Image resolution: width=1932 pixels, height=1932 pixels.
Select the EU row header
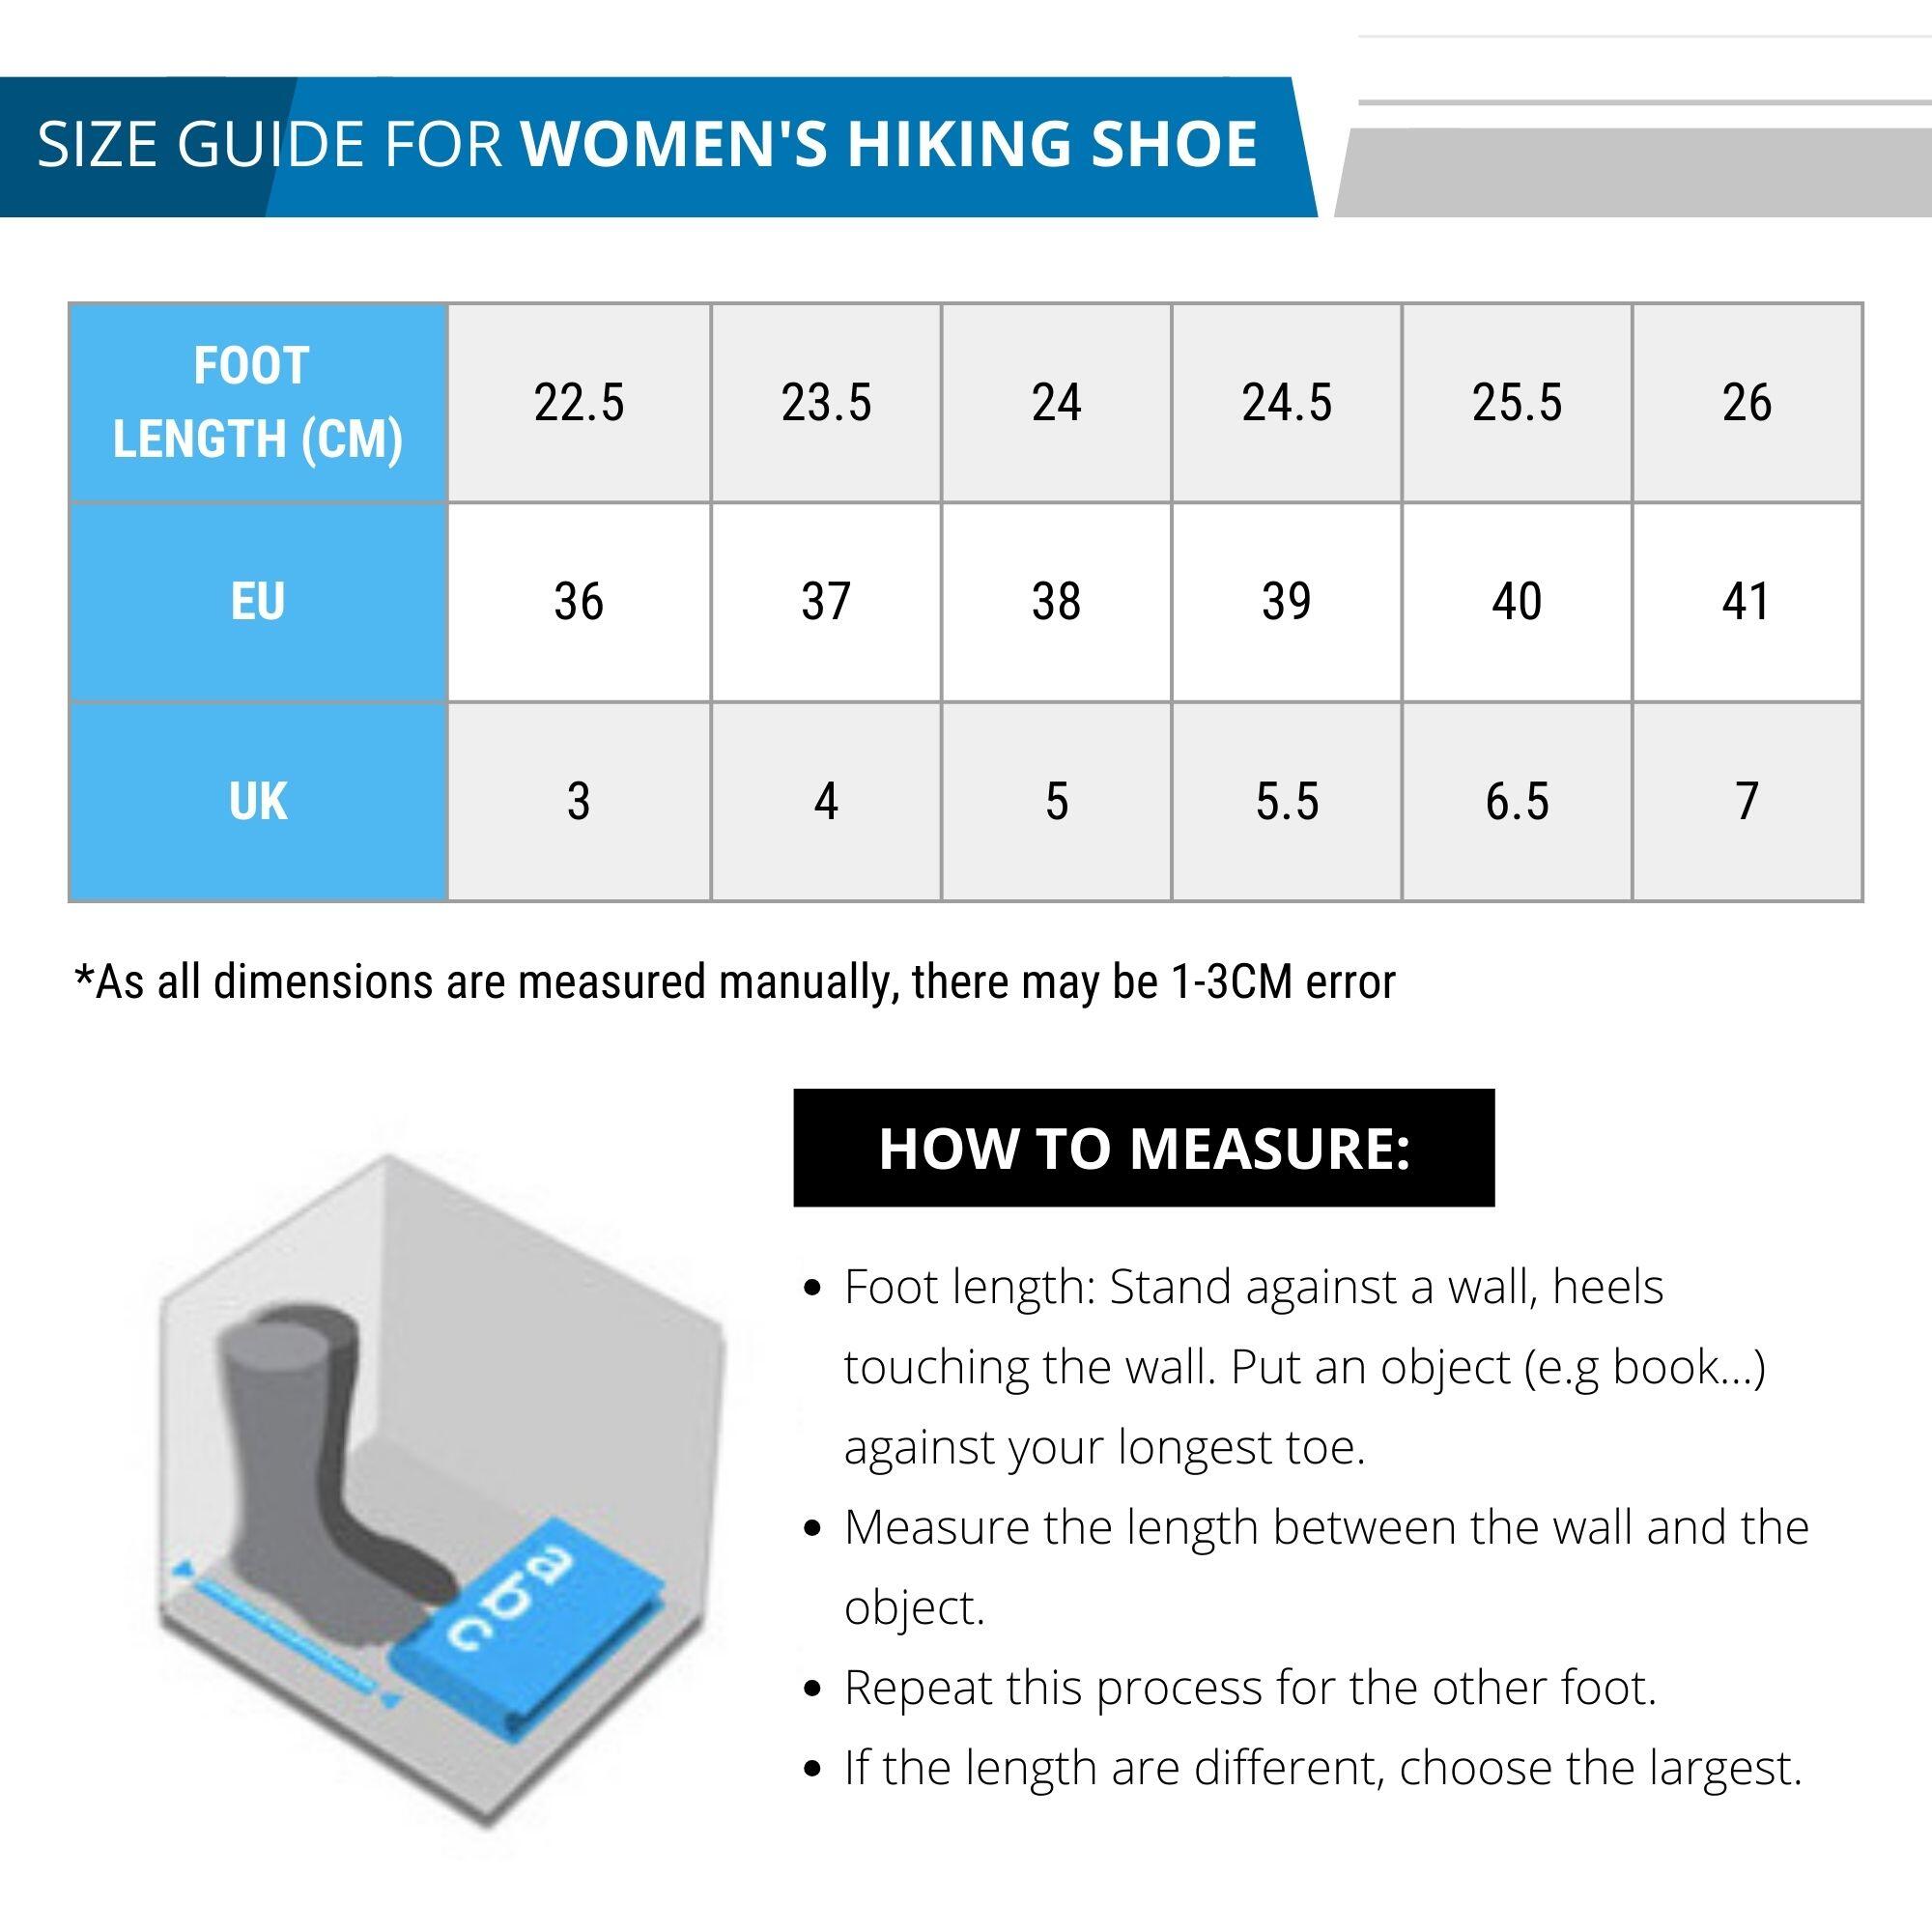tap(258, 602)
